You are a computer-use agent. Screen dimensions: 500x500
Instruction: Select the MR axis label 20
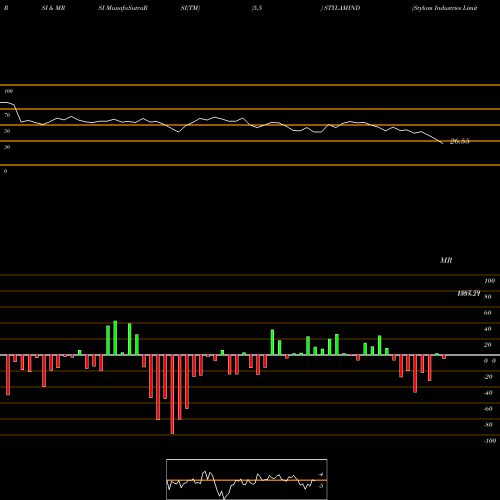click(488, 345)
